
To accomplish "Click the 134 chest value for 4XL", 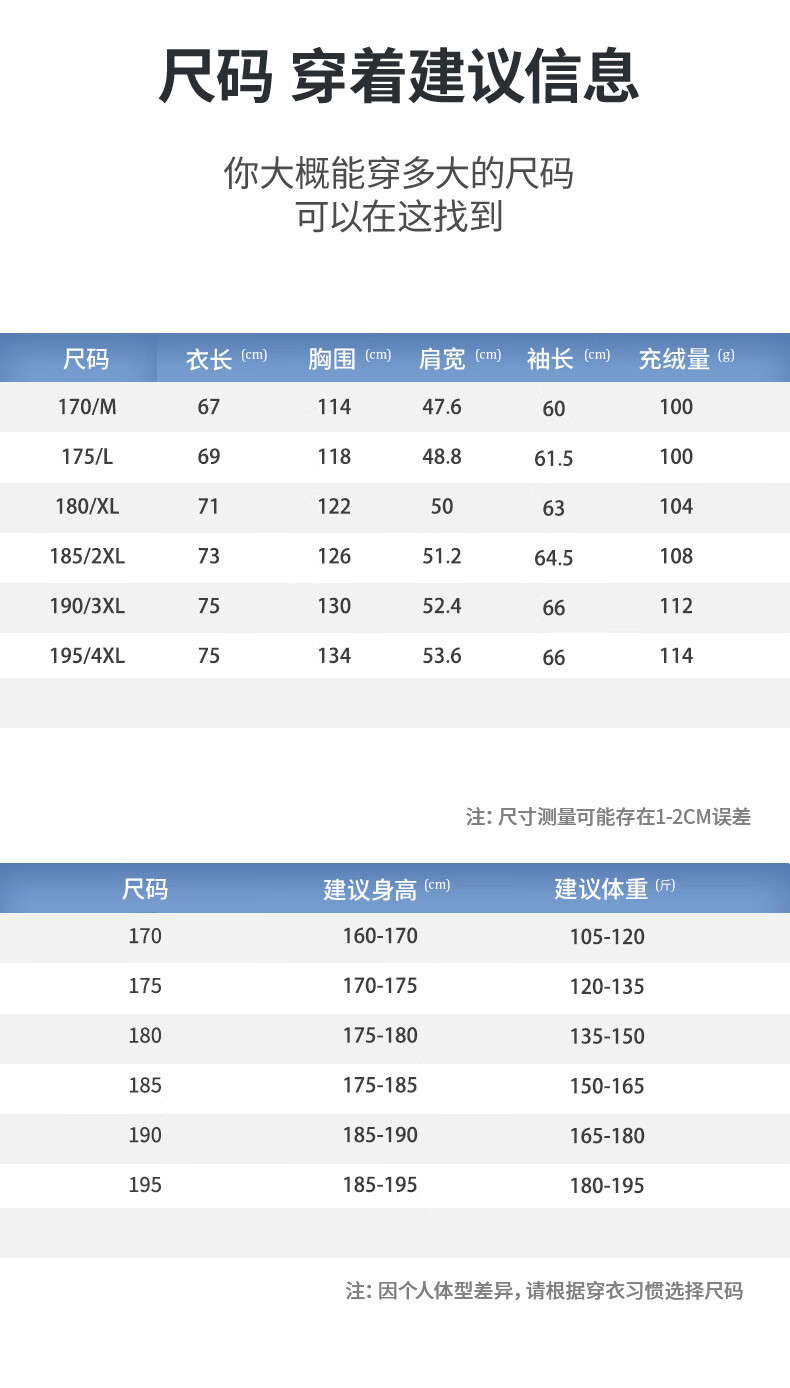I will (x=334, y=657).
